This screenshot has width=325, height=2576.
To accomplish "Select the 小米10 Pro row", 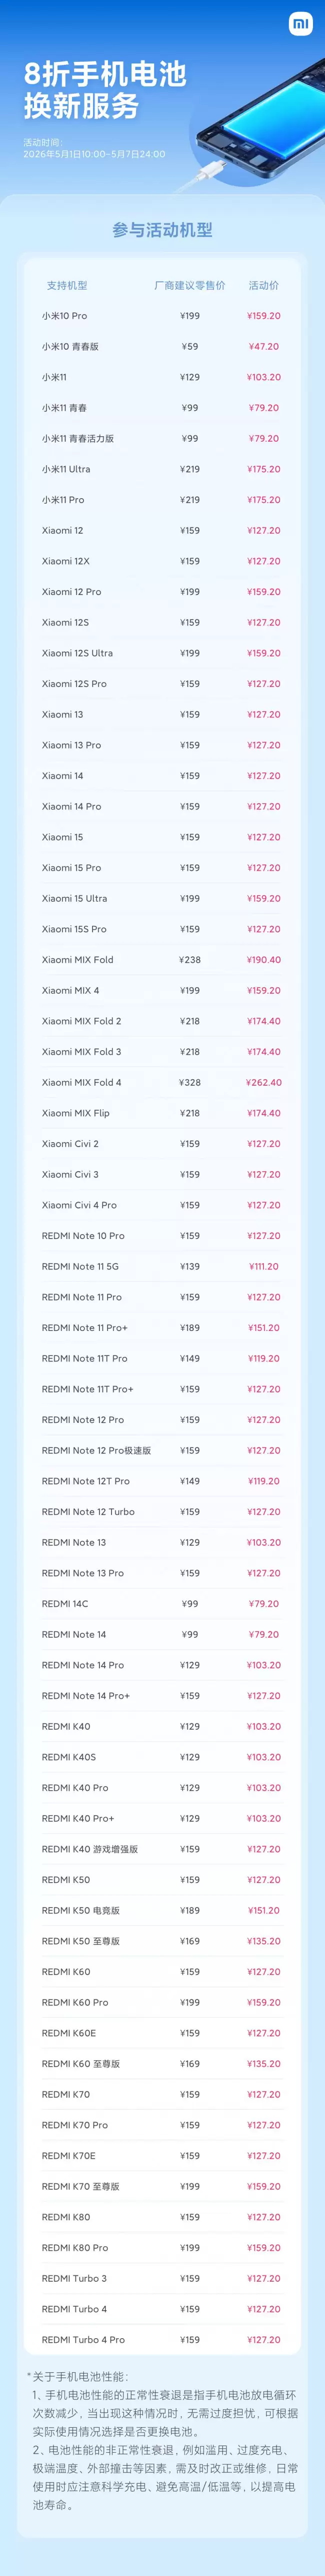I will tap(162, 316).
